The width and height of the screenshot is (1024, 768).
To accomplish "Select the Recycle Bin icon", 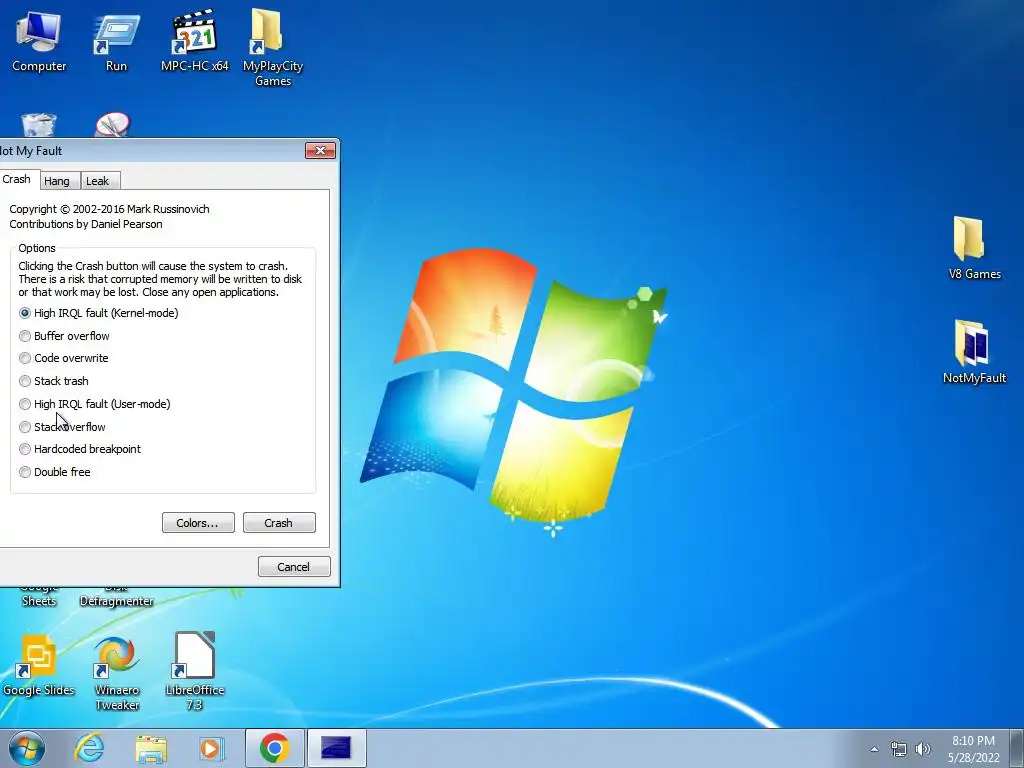I will tap(39, 125).
